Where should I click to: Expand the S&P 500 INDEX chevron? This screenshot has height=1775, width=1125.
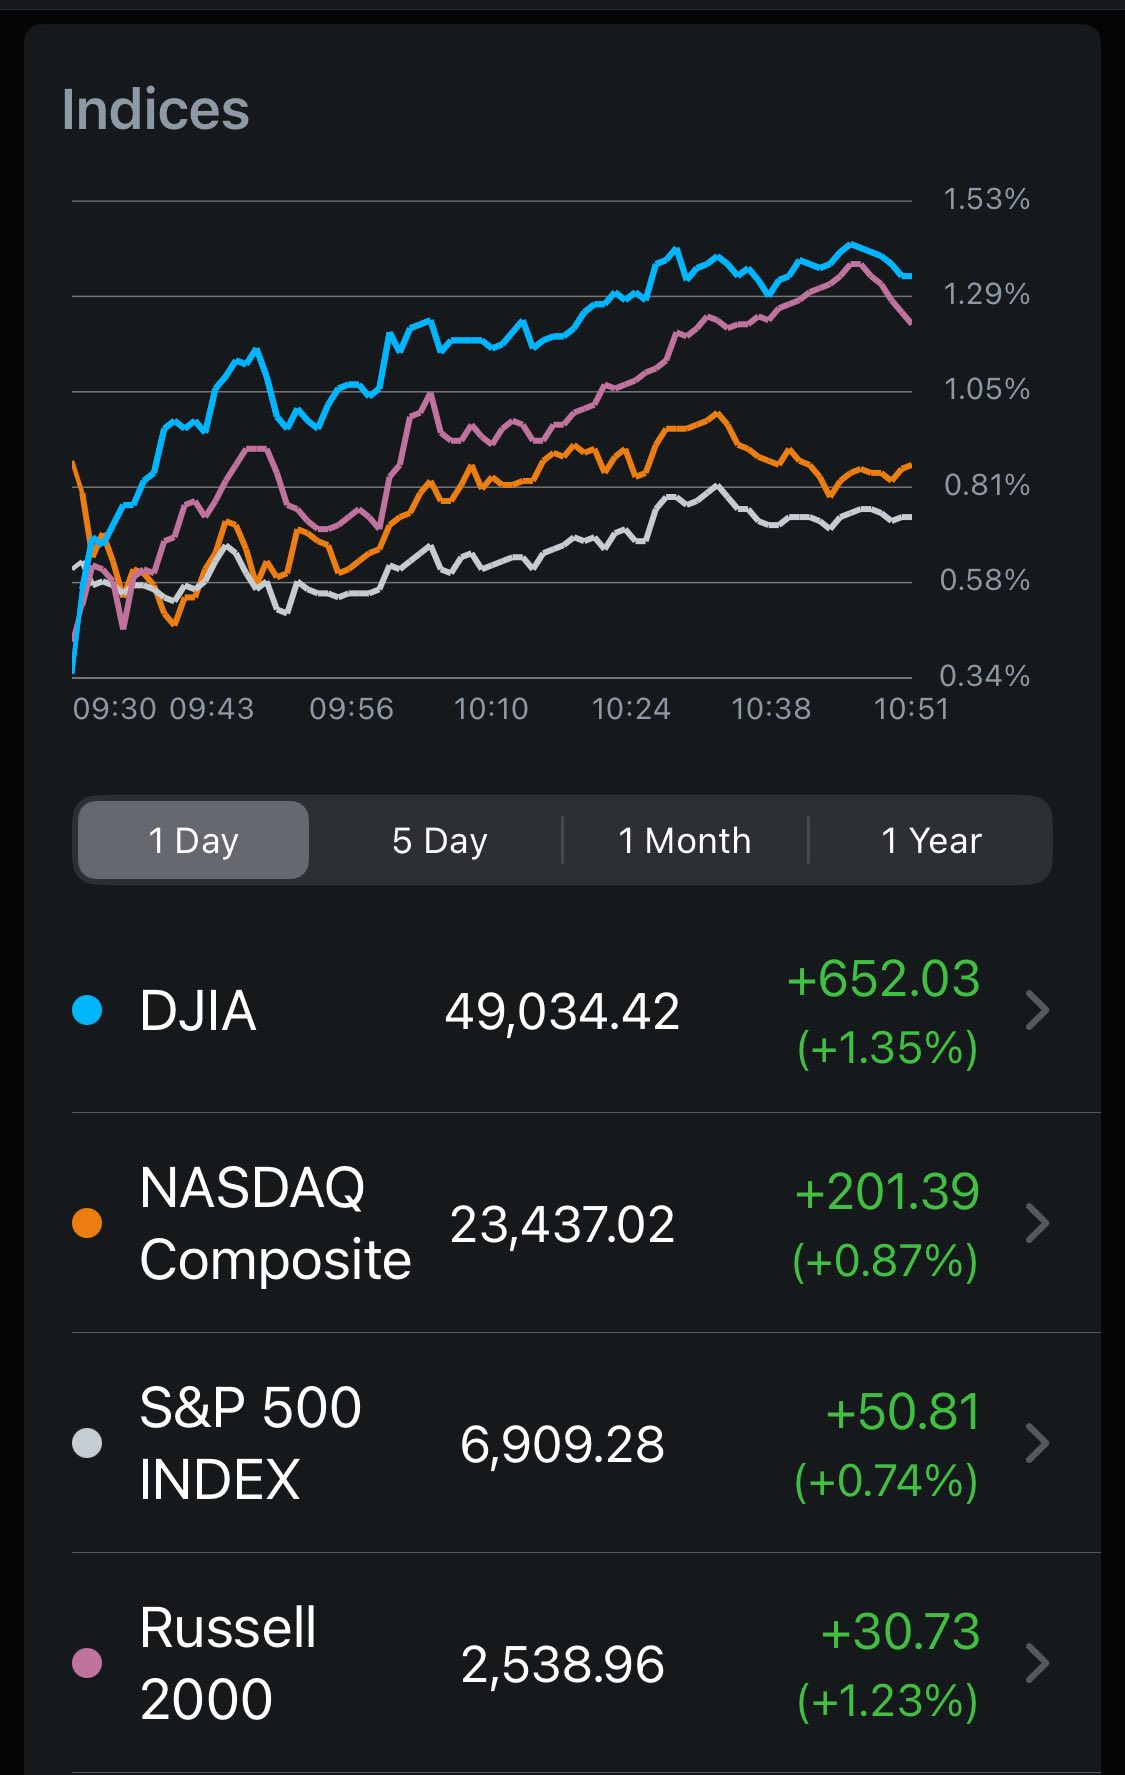pos(1037,1443)
